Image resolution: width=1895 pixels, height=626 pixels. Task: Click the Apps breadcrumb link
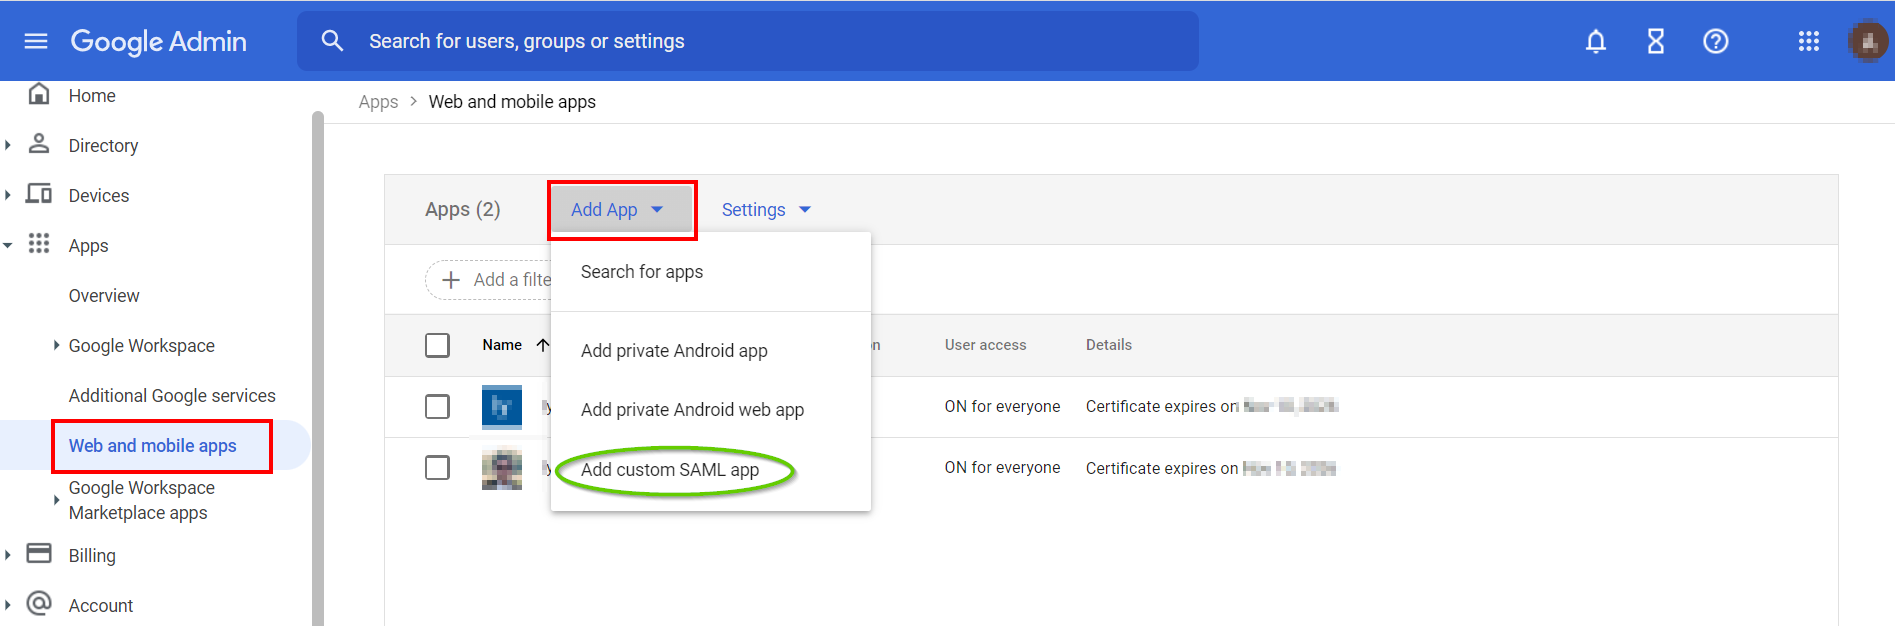point(378,102)
